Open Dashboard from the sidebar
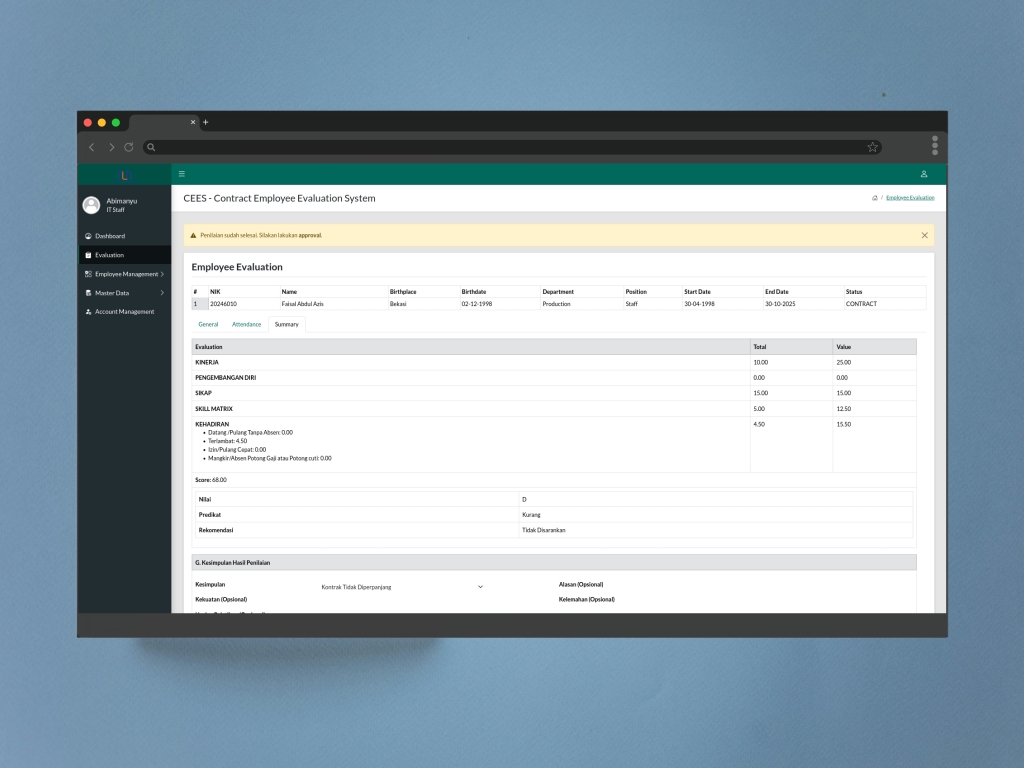The width and height of the screenshot is (1024, 768). pos(110,236)
